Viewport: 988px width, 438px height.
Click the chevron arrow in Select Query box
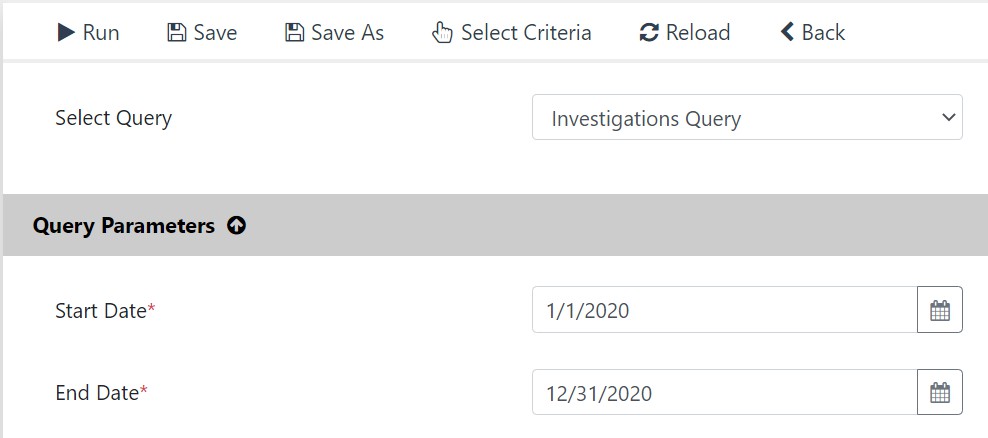pos(948,117)
